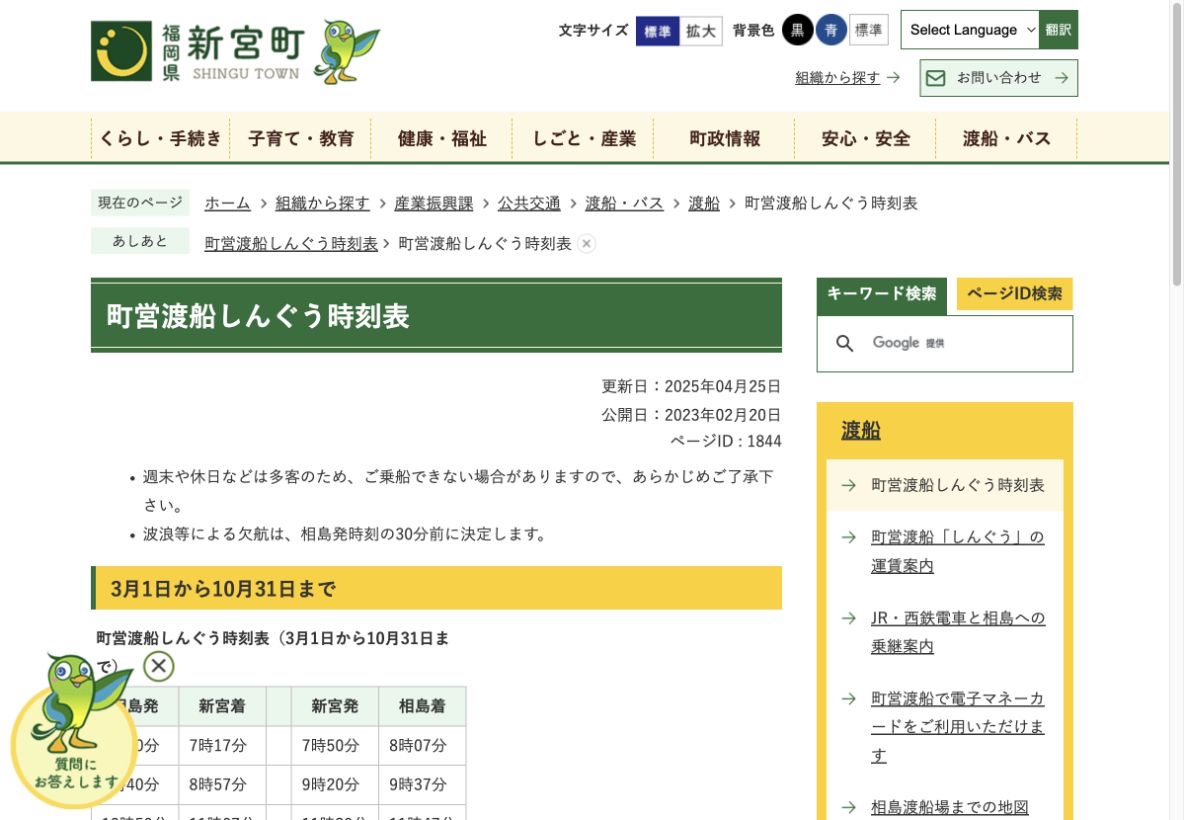The height and width of the screenshot is (820, 1184).
Task: Open the しごと・産業 menu
Action: [x=583, y=138]
